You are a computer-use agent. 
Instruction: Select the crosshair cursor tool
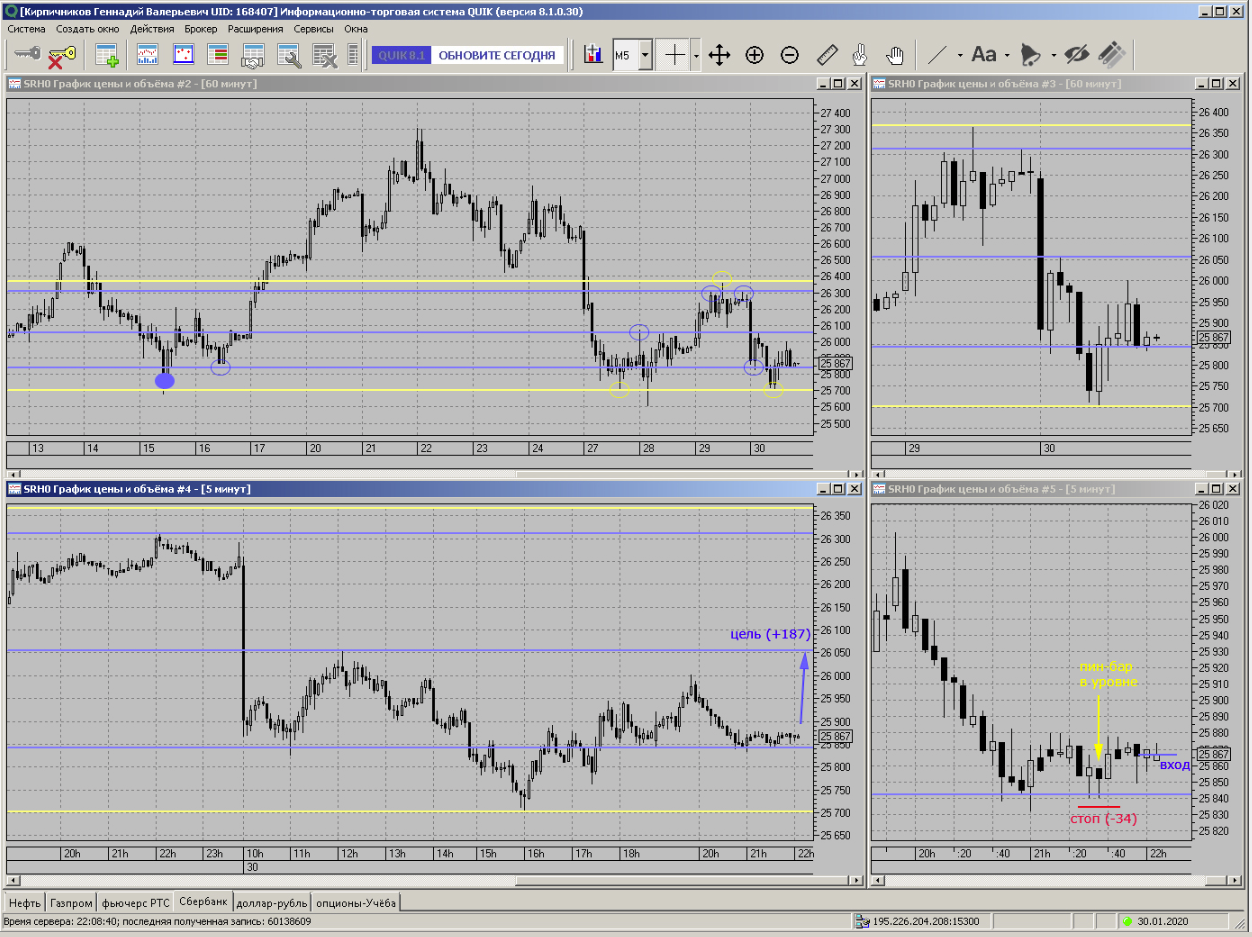676,55
